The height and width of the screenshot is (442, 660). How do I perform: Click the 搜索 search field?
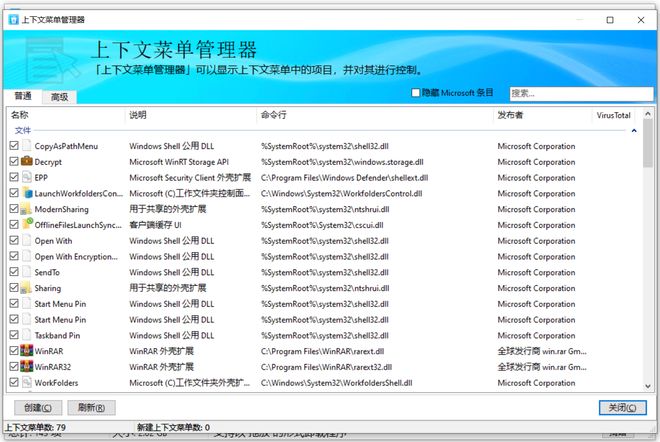pyautogui.click(x=581, y=93)
